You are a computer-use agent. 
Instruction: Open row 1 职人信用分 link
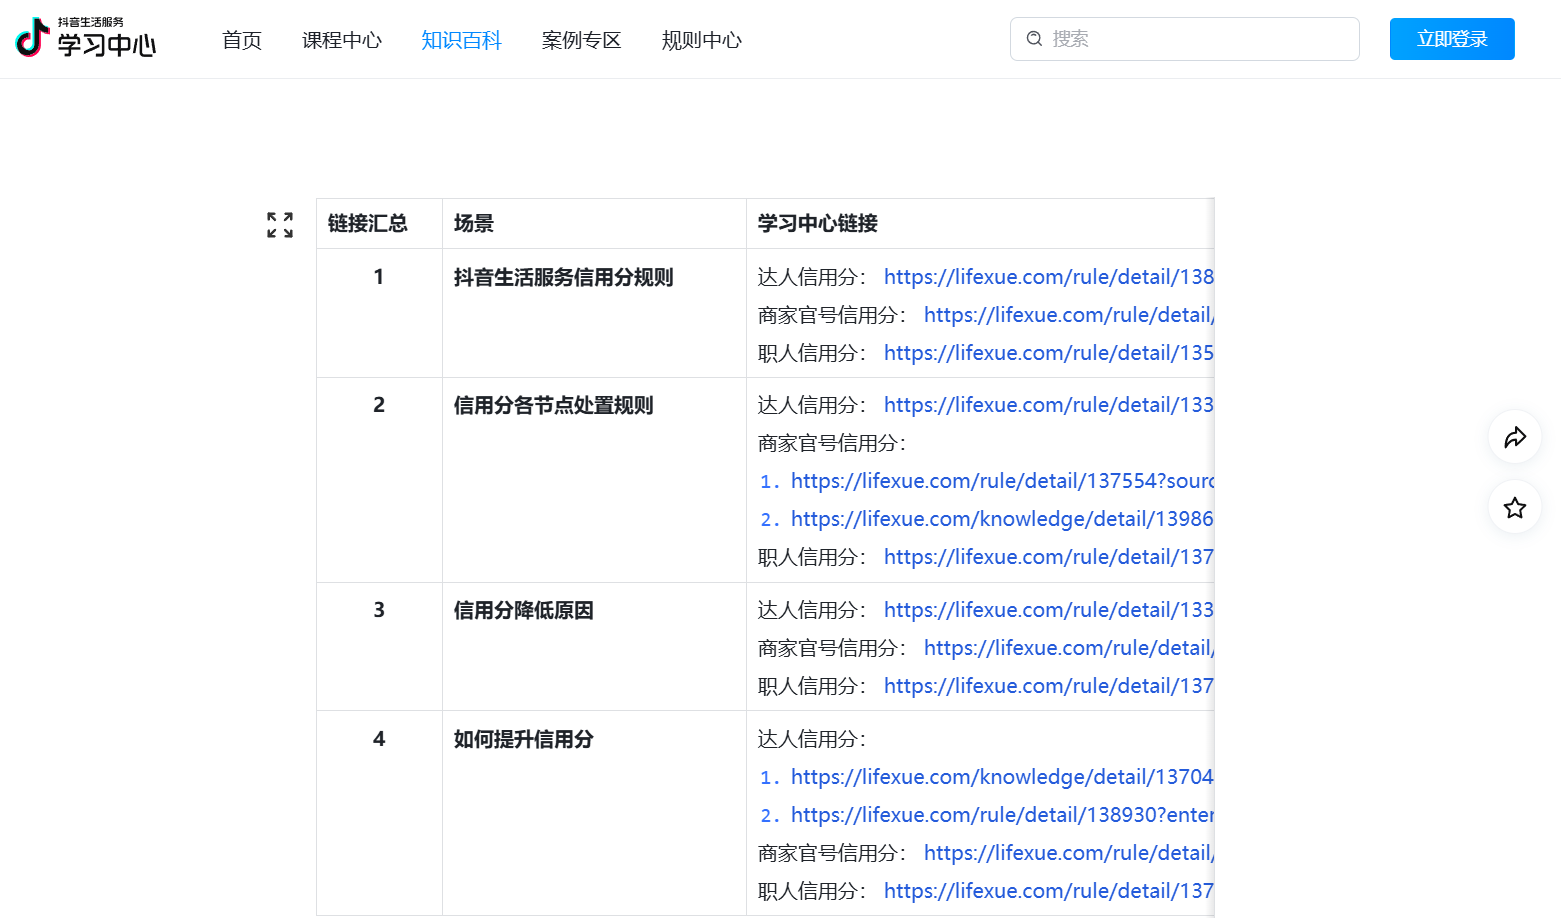(x=1048, y=353)
